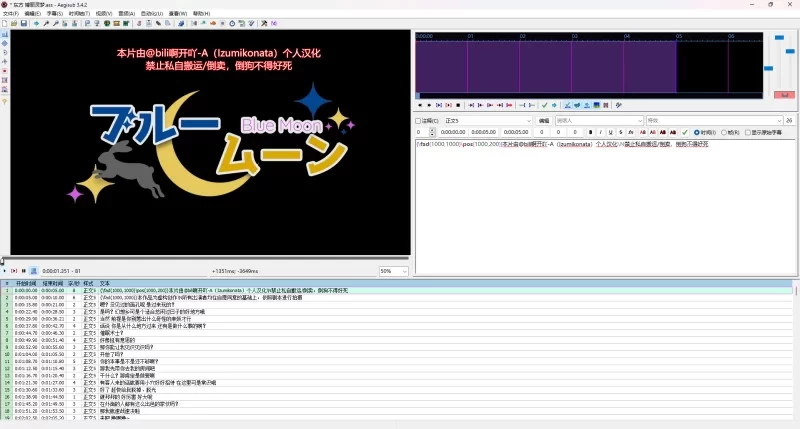Viewport: 800px width, 429px height.
Task: Go to audio selection arrow icon
Action: 554,105
